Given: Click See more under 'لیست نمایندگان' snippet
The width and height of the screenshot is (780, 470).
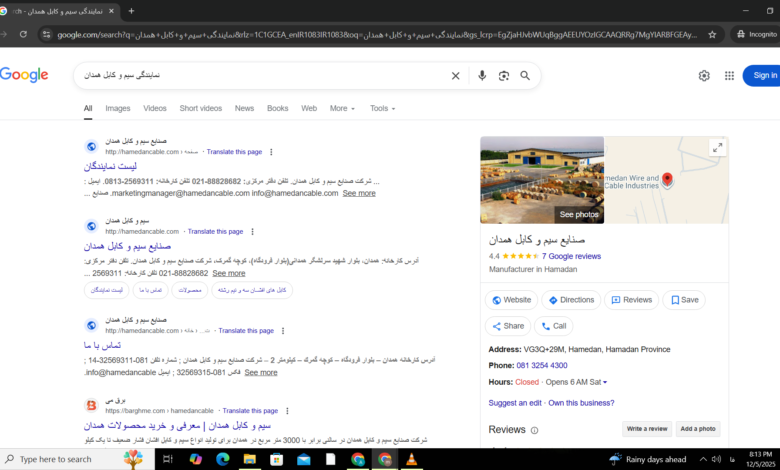Looking at the screenshot, I should point(359,193).
